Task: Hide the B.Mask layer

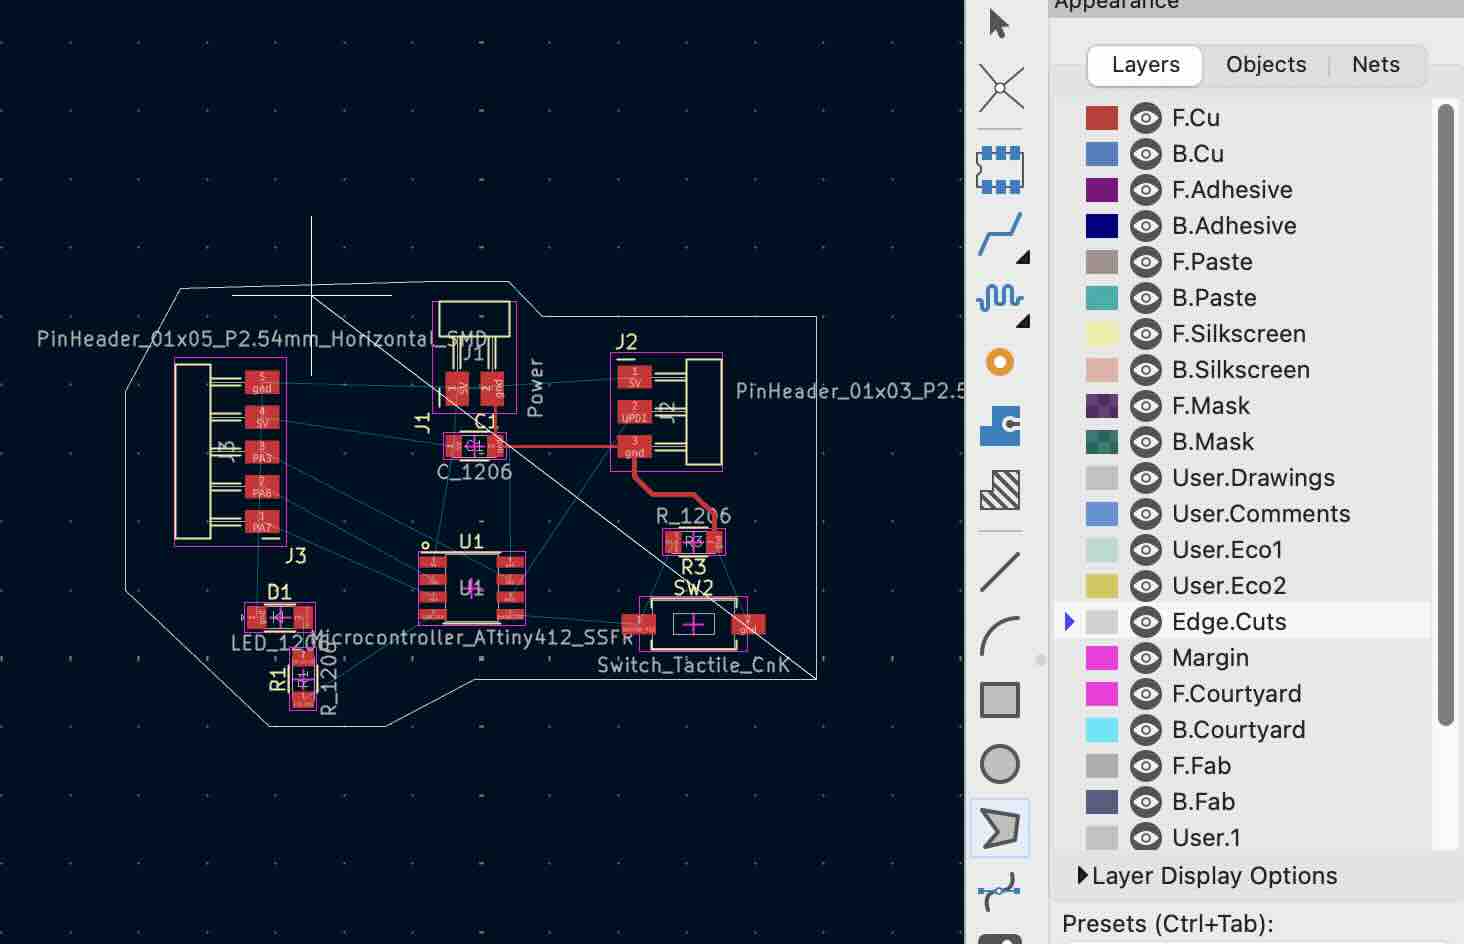Action: 1146,442
